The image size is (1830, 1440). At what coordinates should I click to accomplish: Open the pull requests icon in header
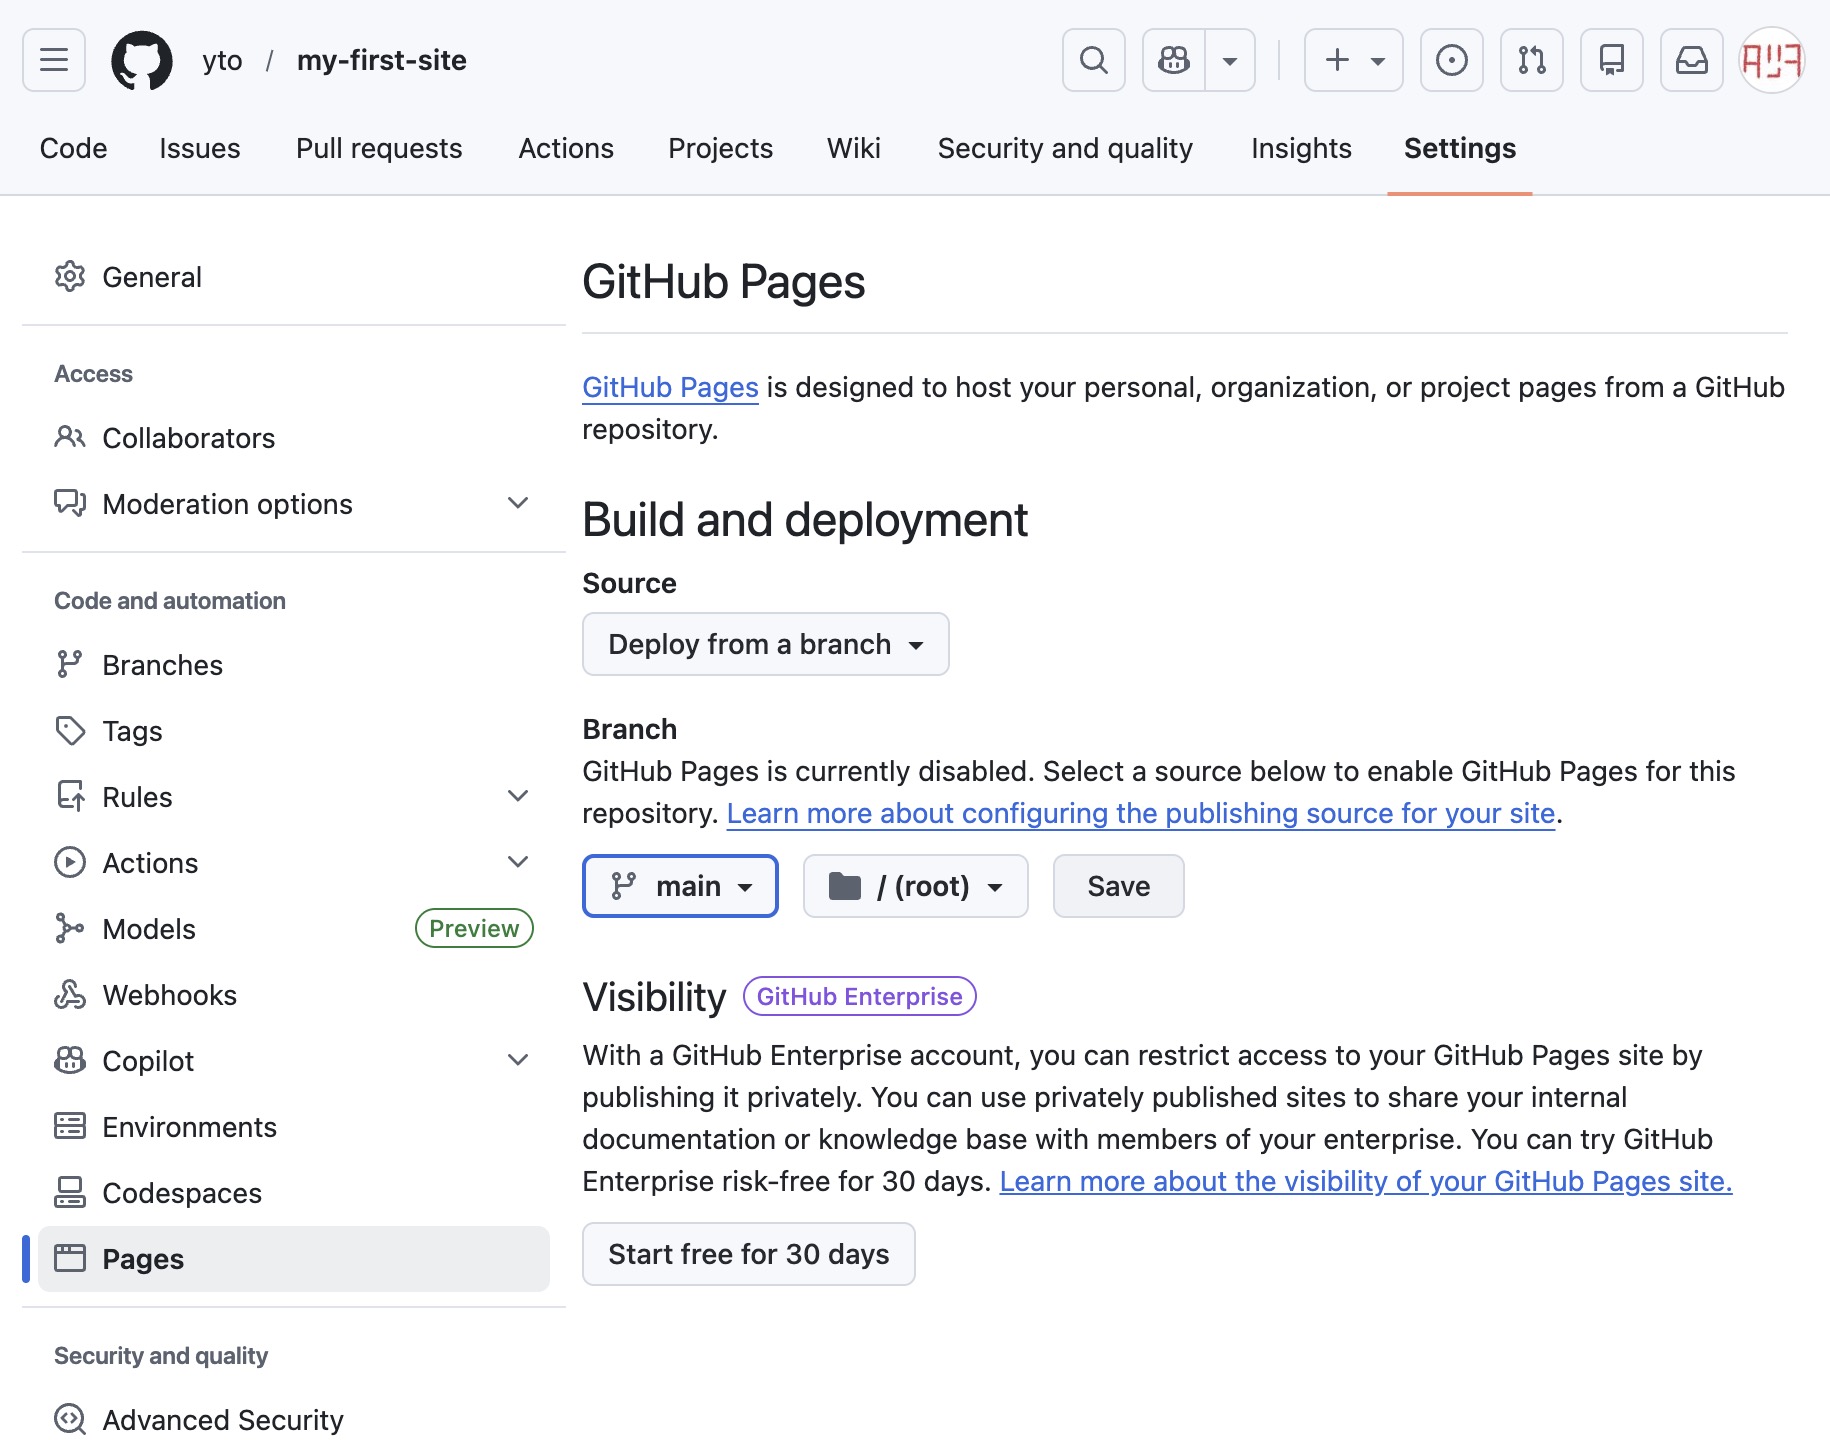click(1532, 60)
